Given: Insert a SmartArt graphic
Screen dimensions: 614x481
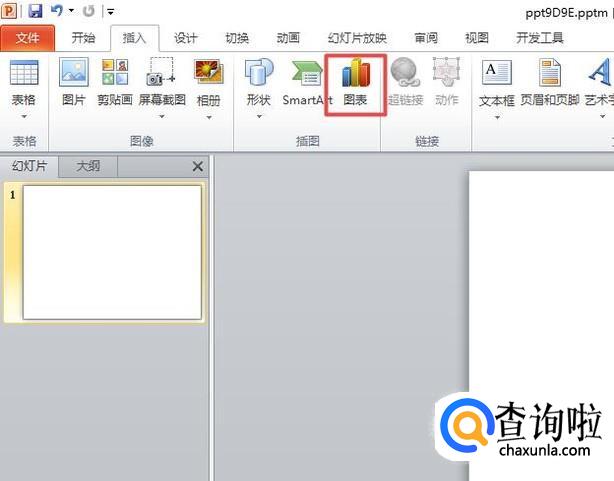Looking at the screenshot, I should 307,83.
